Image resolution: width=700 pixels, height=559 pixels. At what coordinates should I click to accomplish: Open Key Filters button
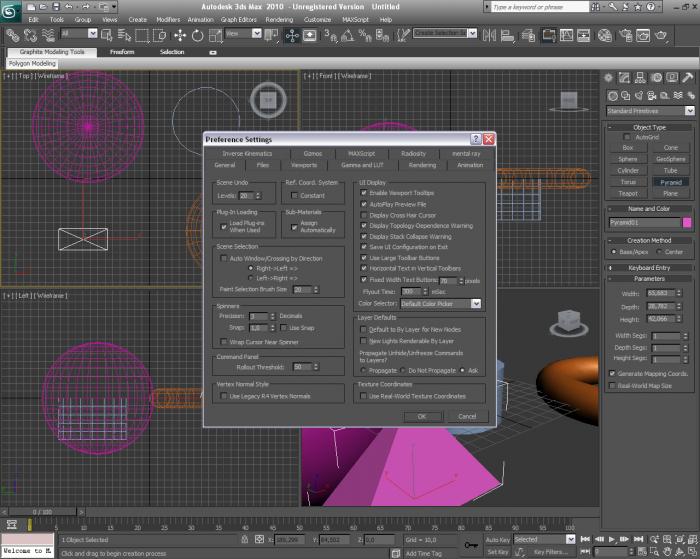pos(553,552)
